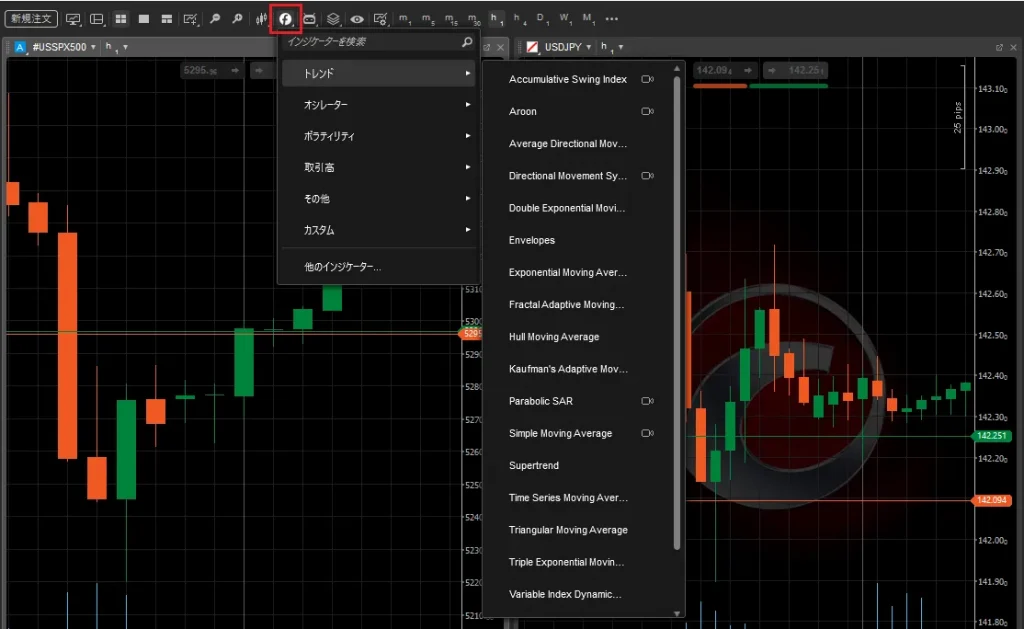Open the 取引高 indicator submenu

coord(379,167)
